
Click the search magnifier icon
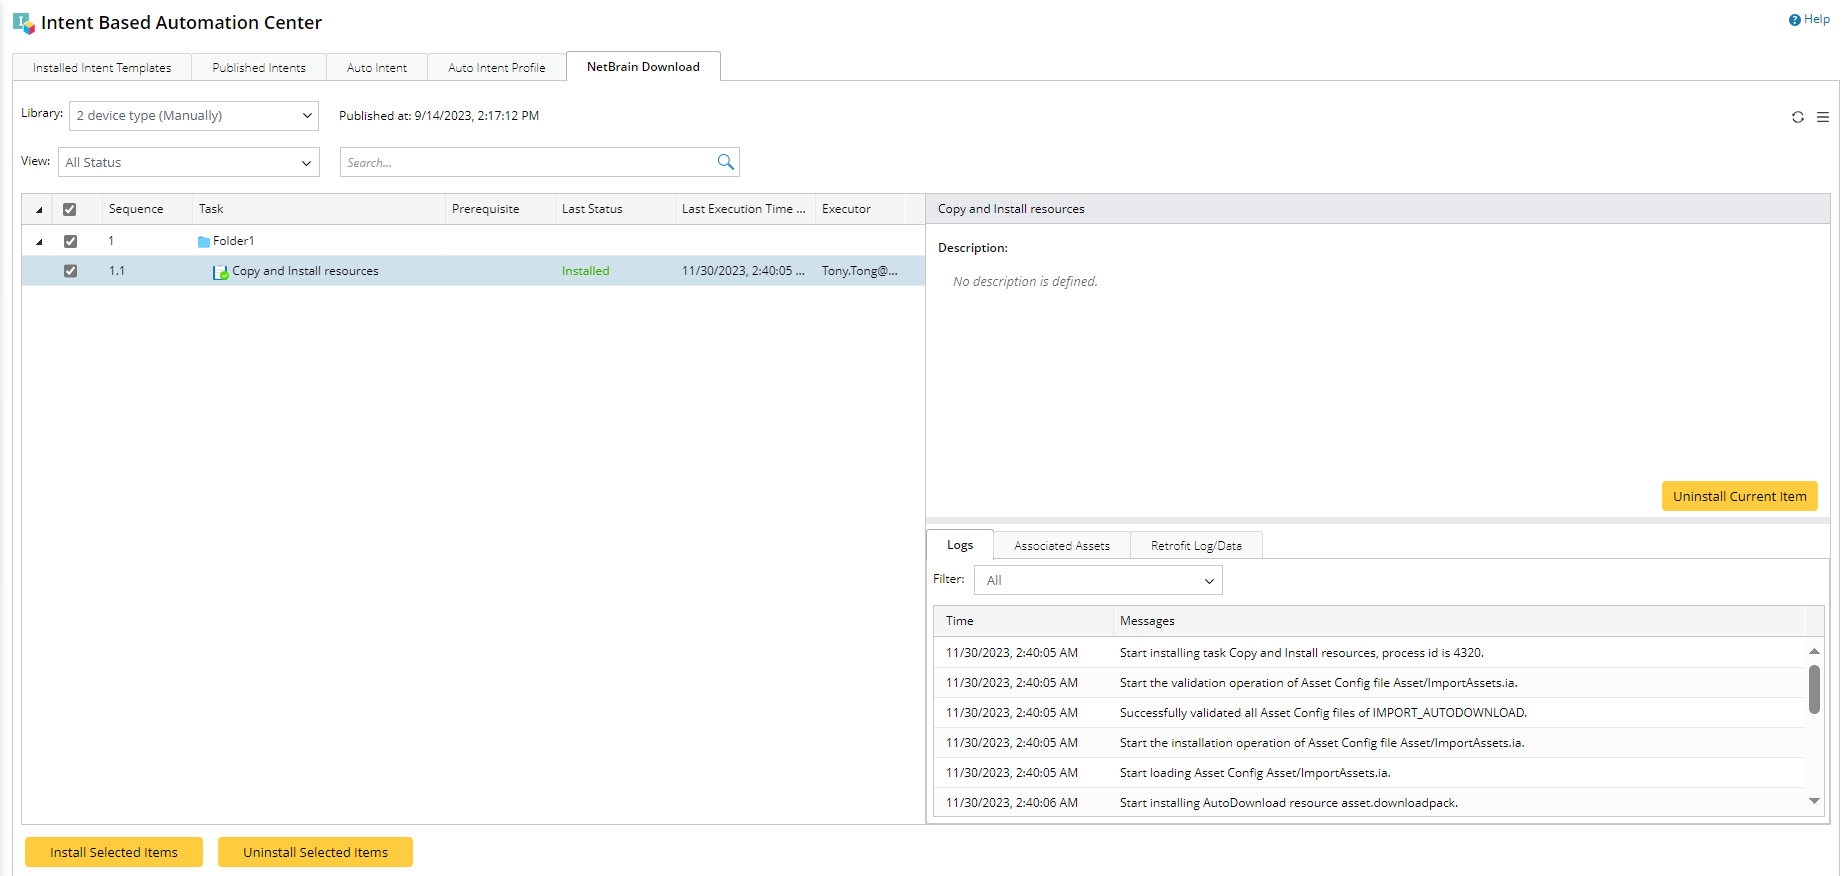(725, 162)
